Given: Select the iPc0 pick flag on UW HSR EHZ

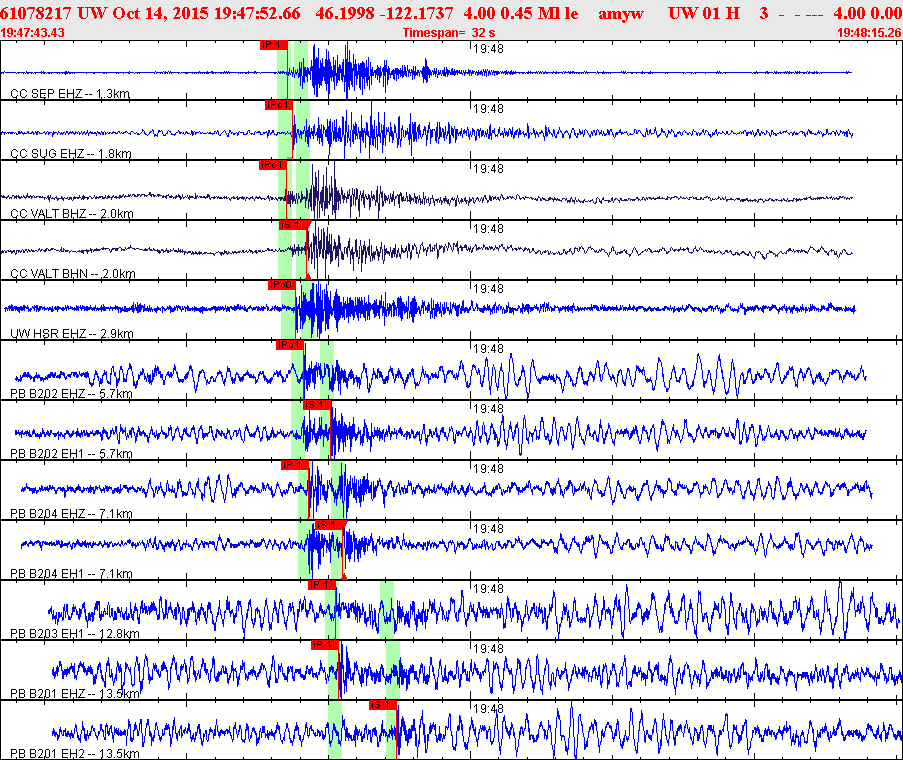Looking at the screenshot, I should click(x=282, y=285).
